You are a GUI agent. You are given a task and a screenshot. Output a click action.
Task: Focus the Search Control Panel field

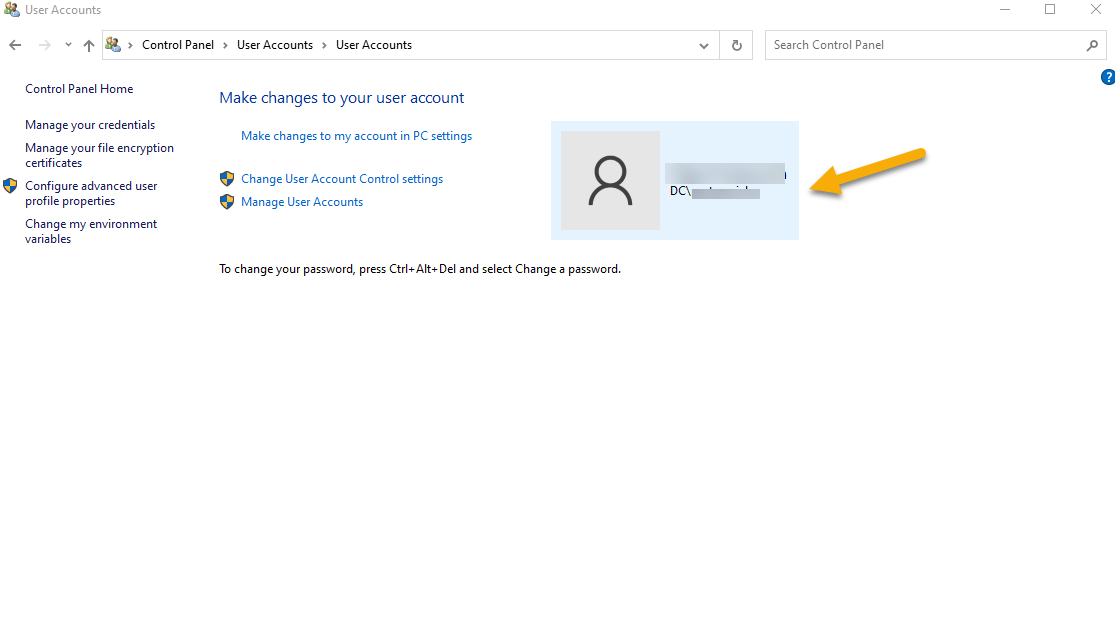click(925, 45)
